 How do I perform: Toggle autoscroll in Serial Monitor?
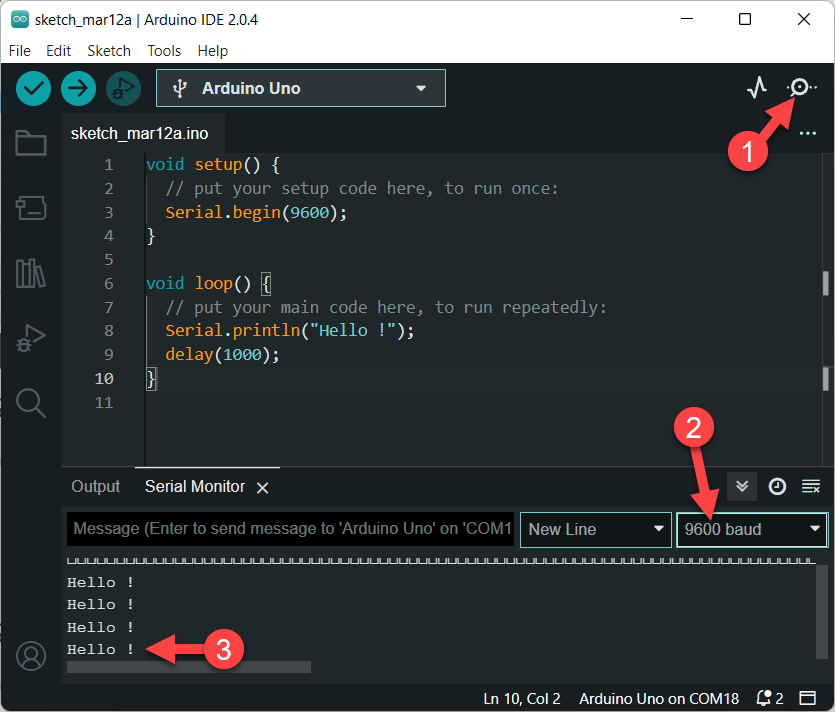click(742, 486)
